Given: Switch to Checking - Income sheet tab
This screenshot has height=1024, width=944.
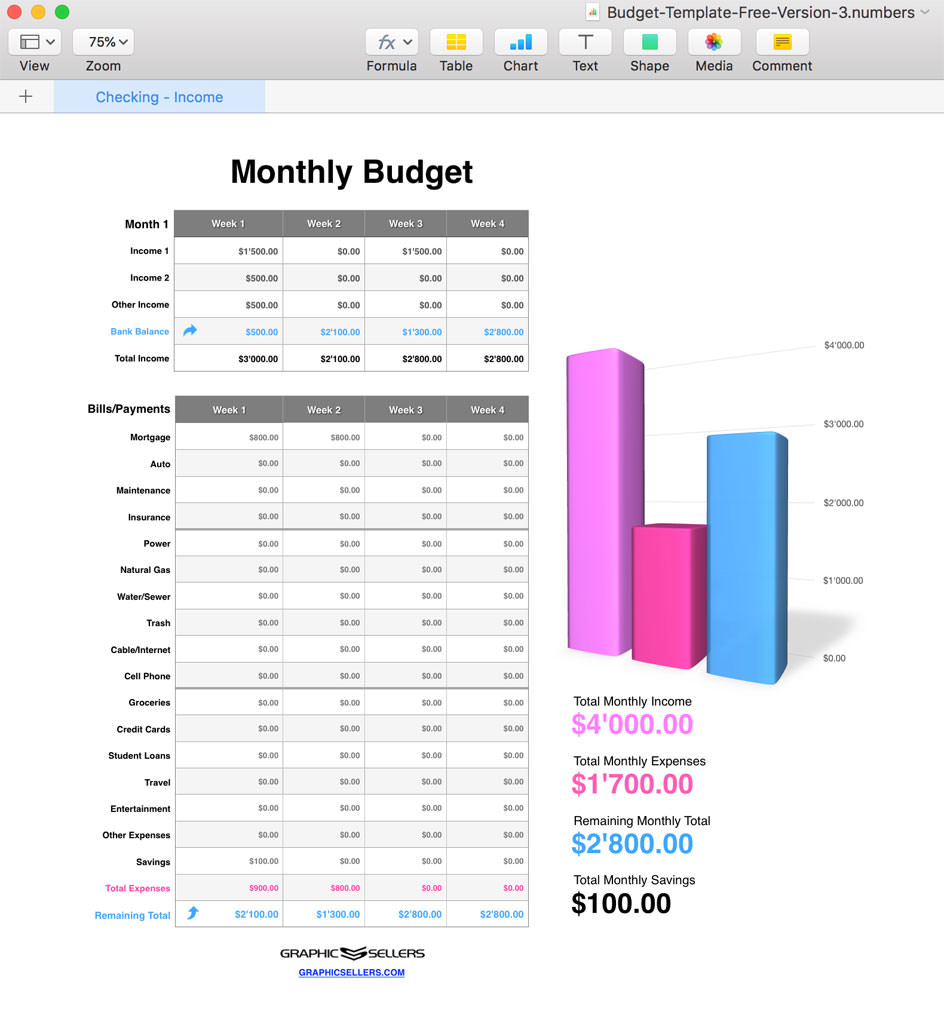Looking at the screenshot, I should click(159, 97).
